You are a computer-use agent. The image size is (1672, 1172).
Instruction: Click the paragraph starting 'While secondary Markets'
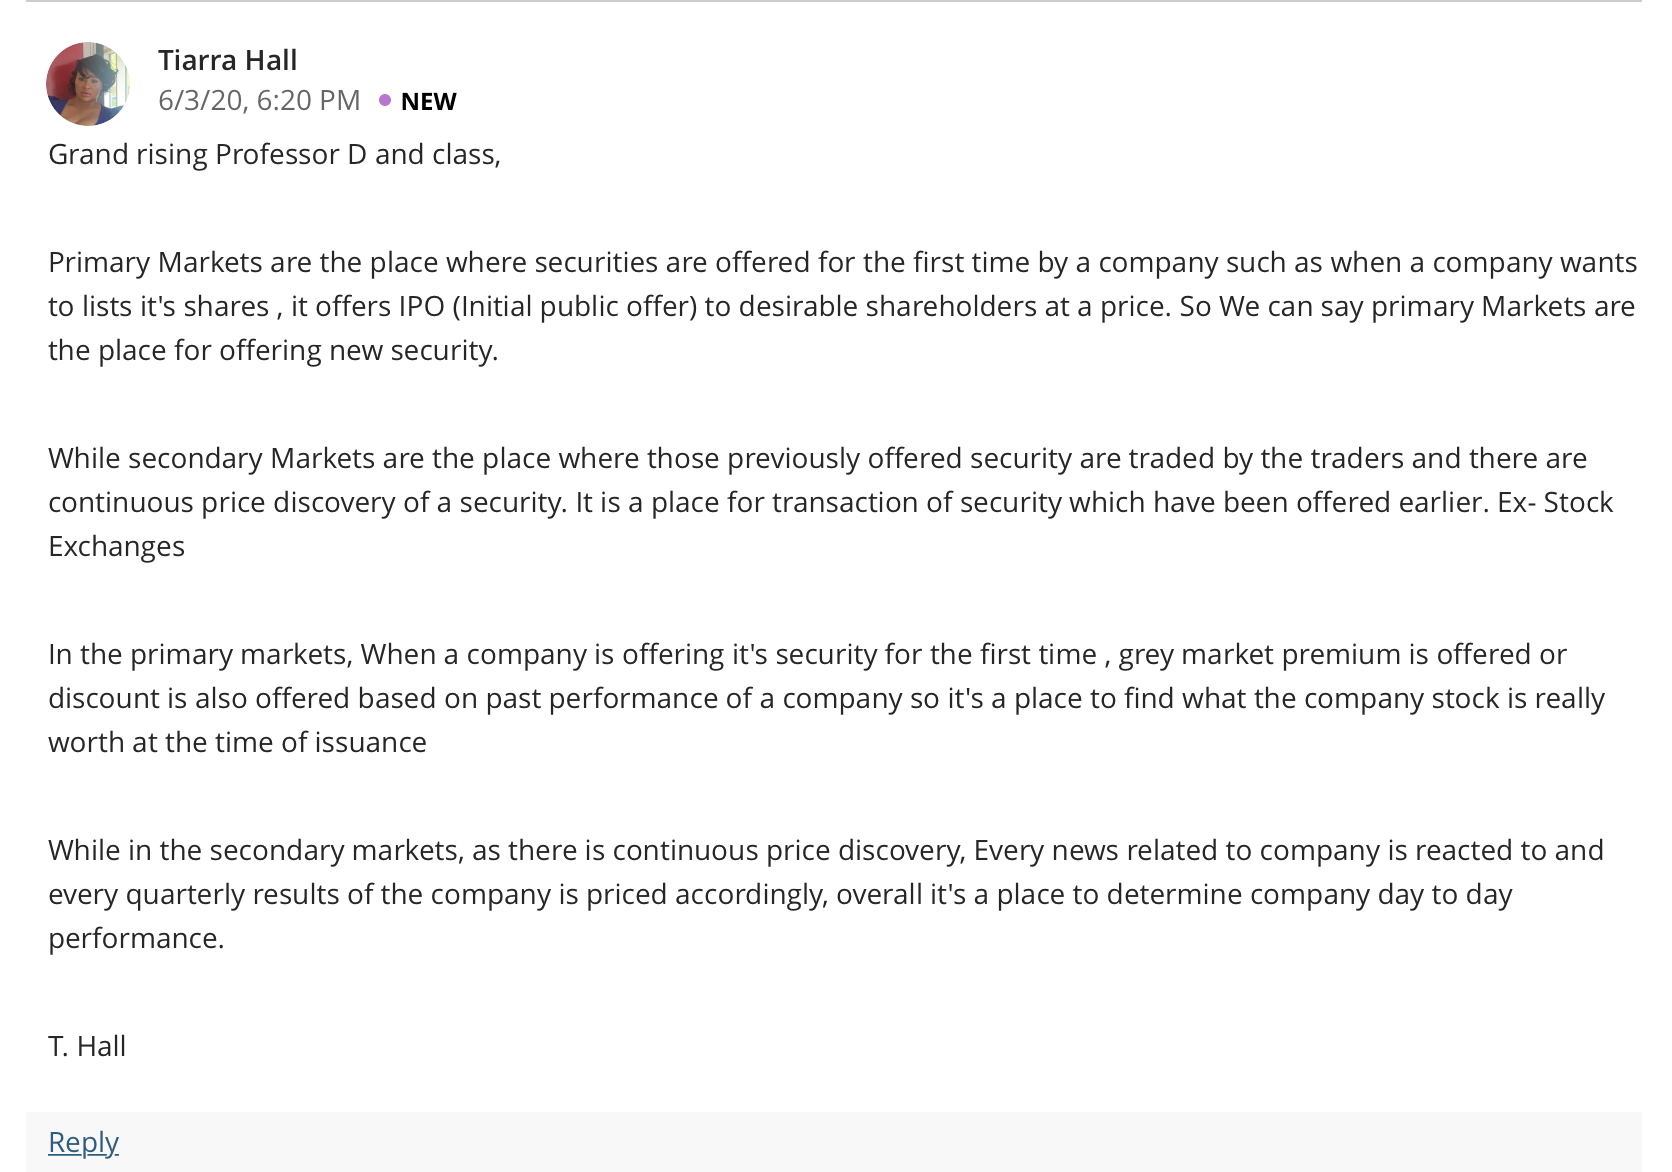click(x=831, y=502)
